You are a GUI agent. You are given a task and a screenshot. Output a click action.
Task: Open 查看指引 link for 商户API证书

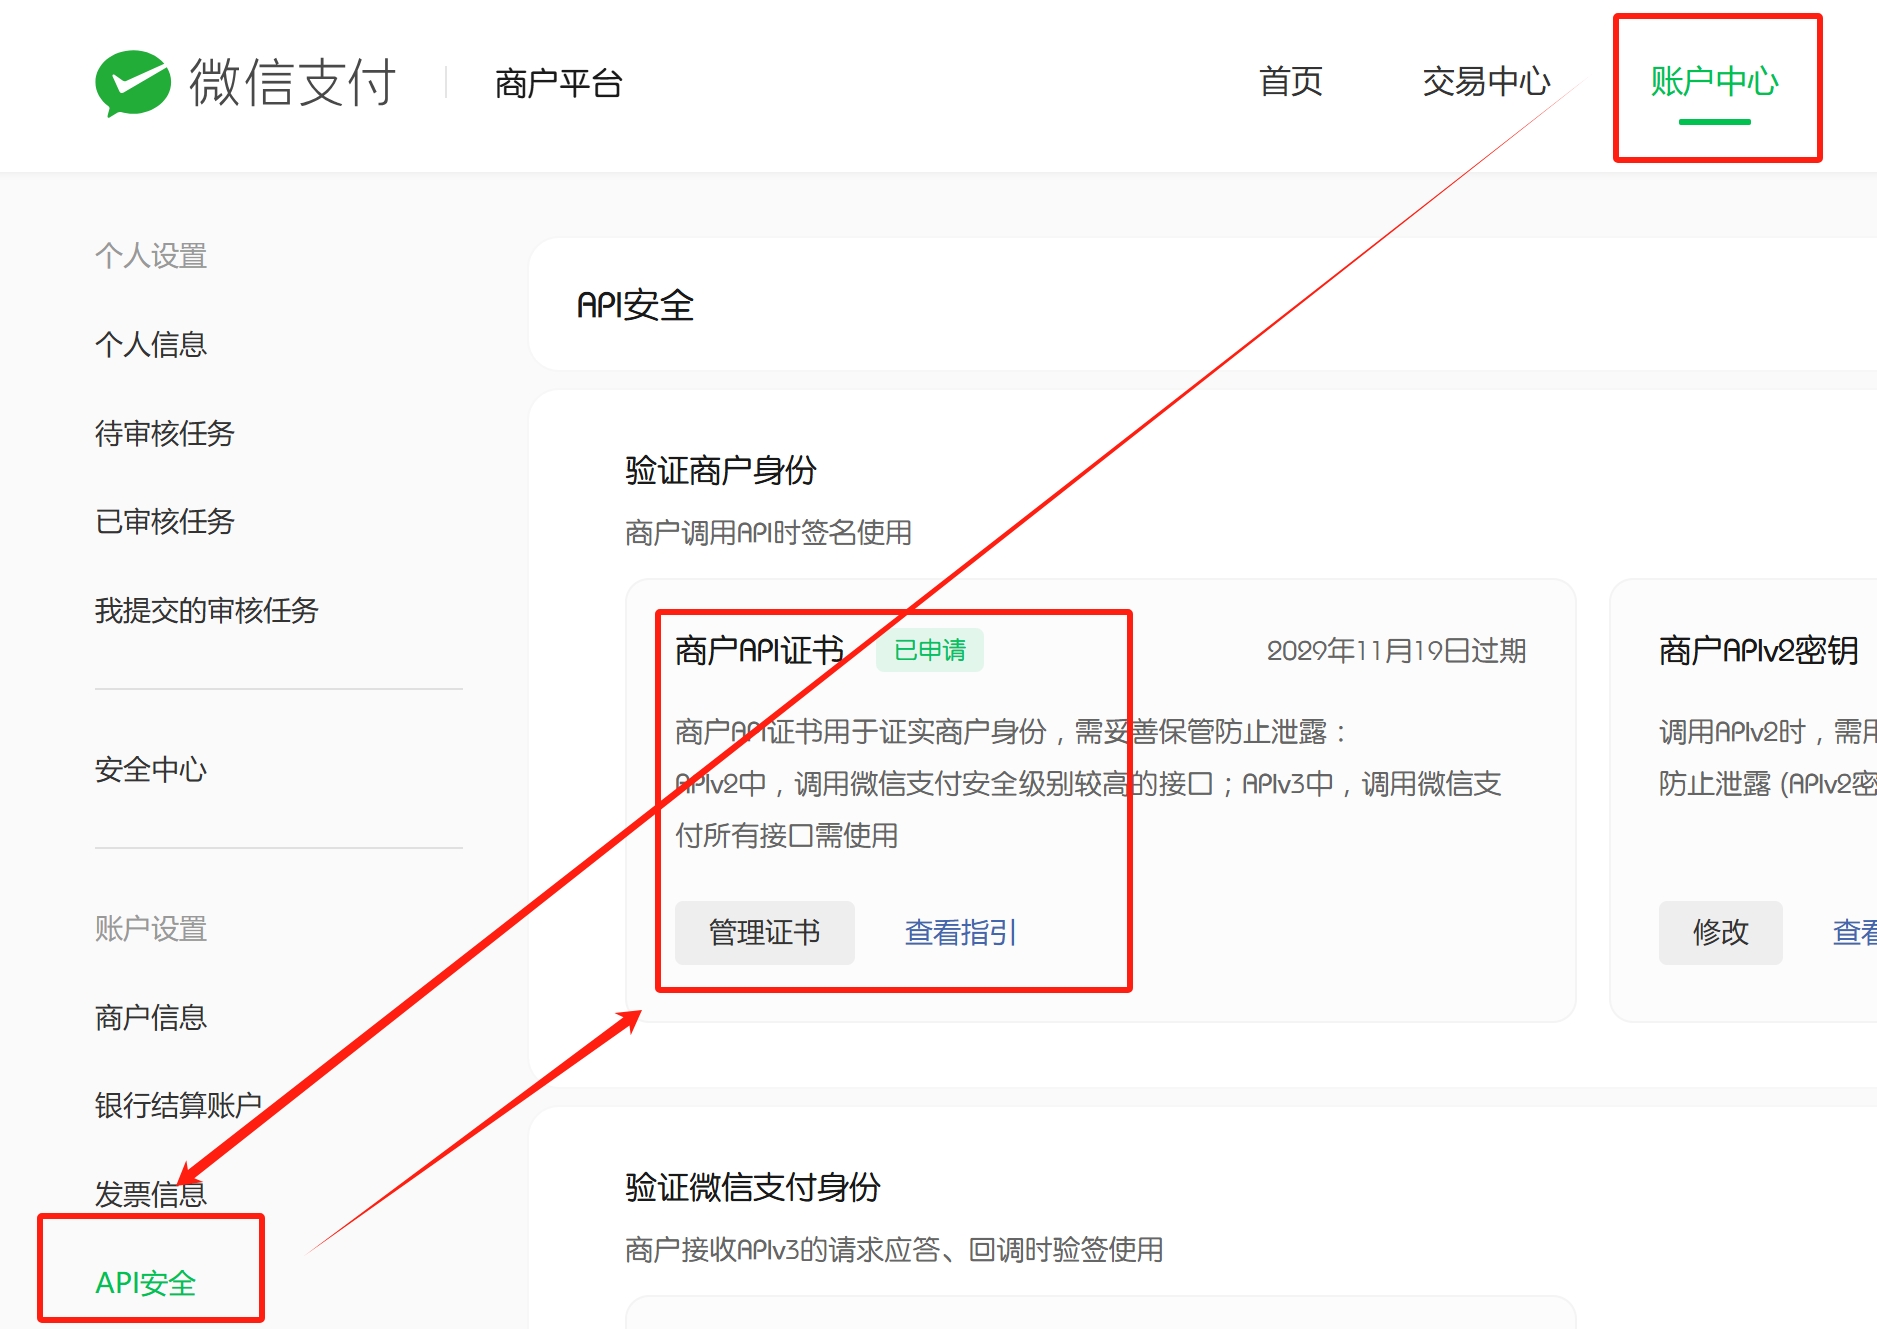tap(961, 932)
